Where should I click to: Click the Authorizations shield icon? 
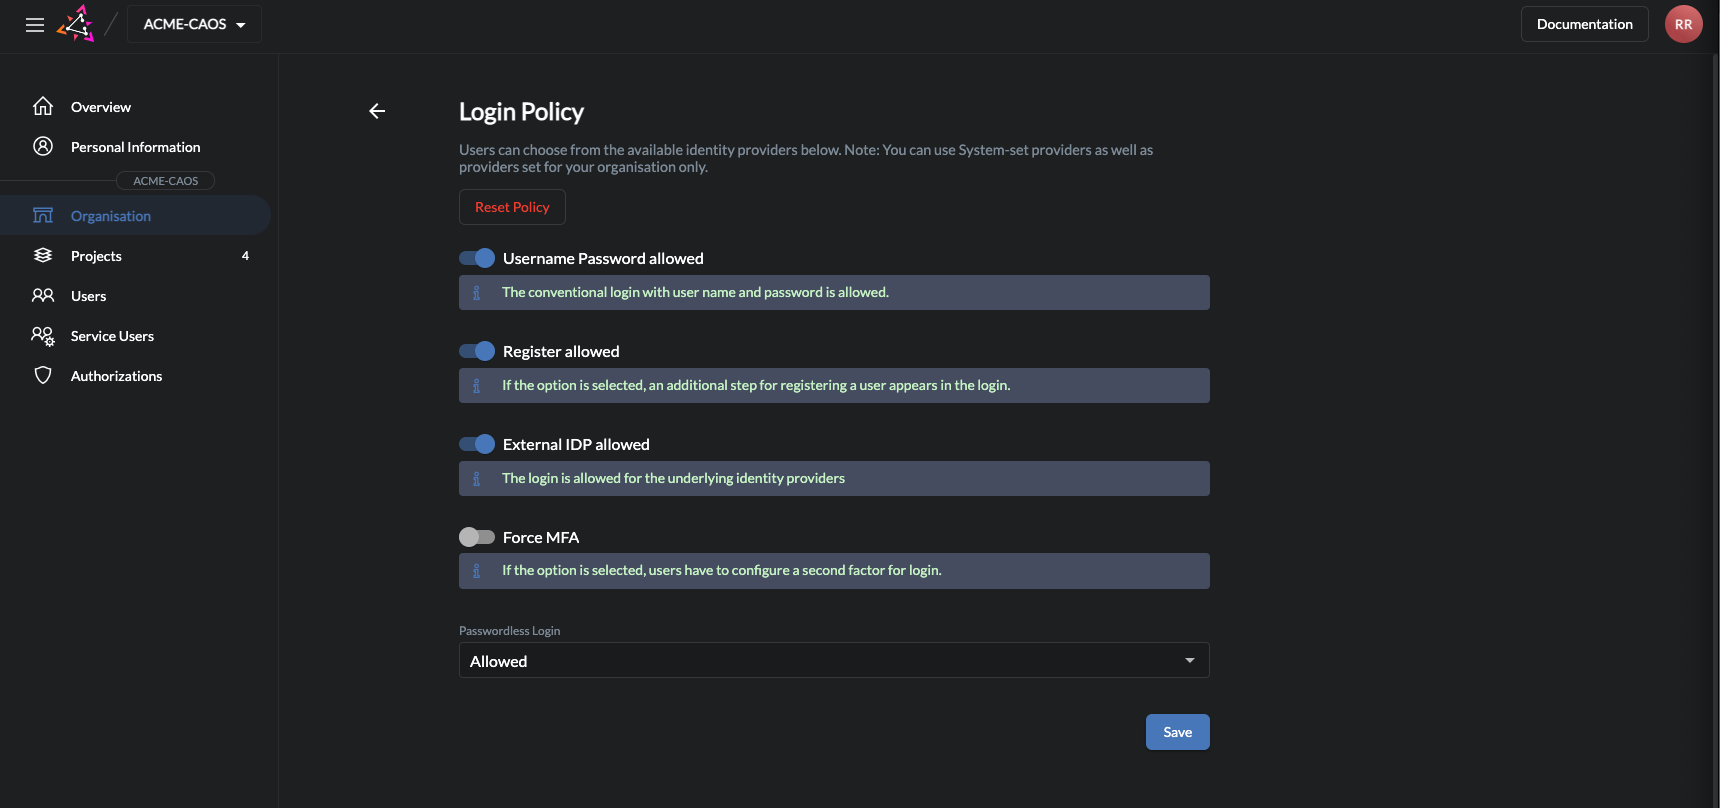click(43, 376)
